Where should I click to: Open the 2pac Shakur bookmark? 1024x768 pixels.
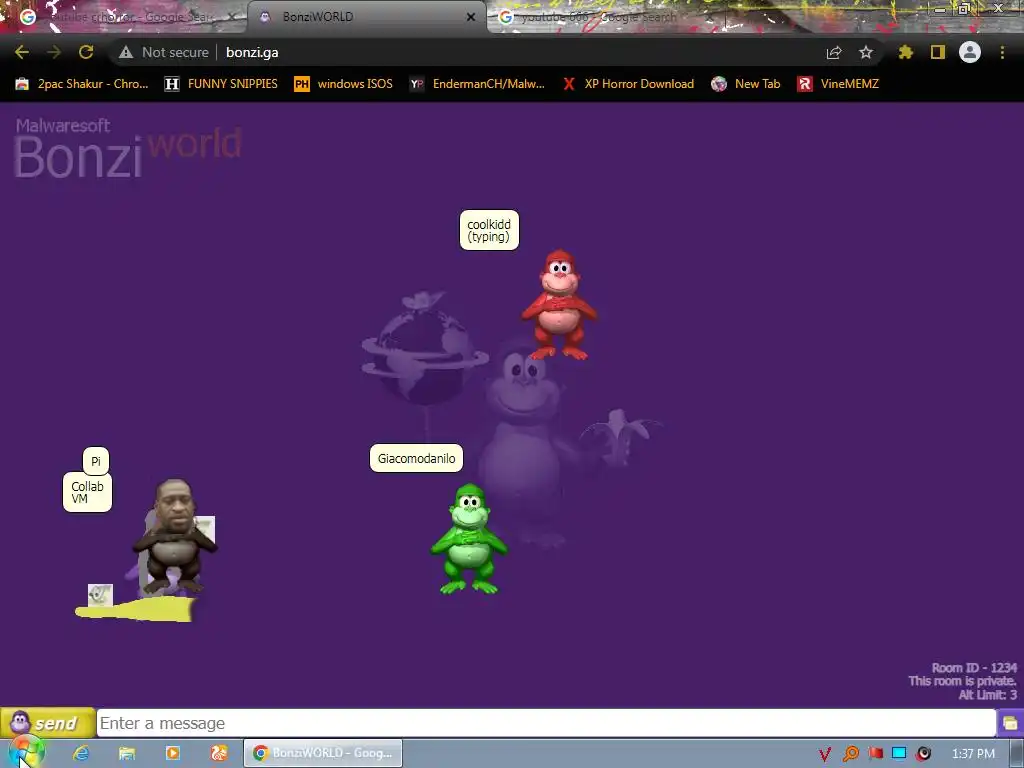[82, 84]
